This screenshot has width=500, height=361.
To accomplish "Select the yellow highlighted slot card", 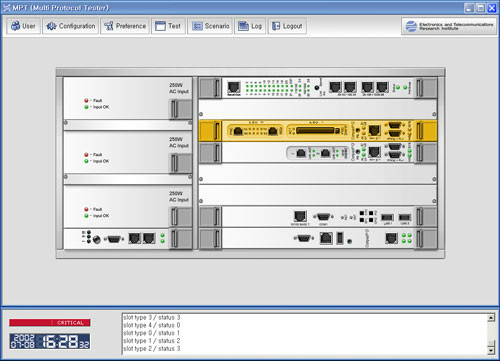I will coord(318,131).
